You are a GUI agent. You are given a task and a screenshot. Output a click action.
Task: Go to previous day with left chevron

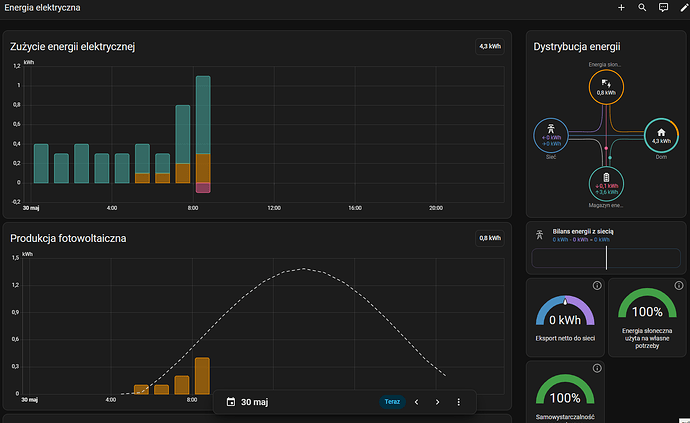pos(416,402)
